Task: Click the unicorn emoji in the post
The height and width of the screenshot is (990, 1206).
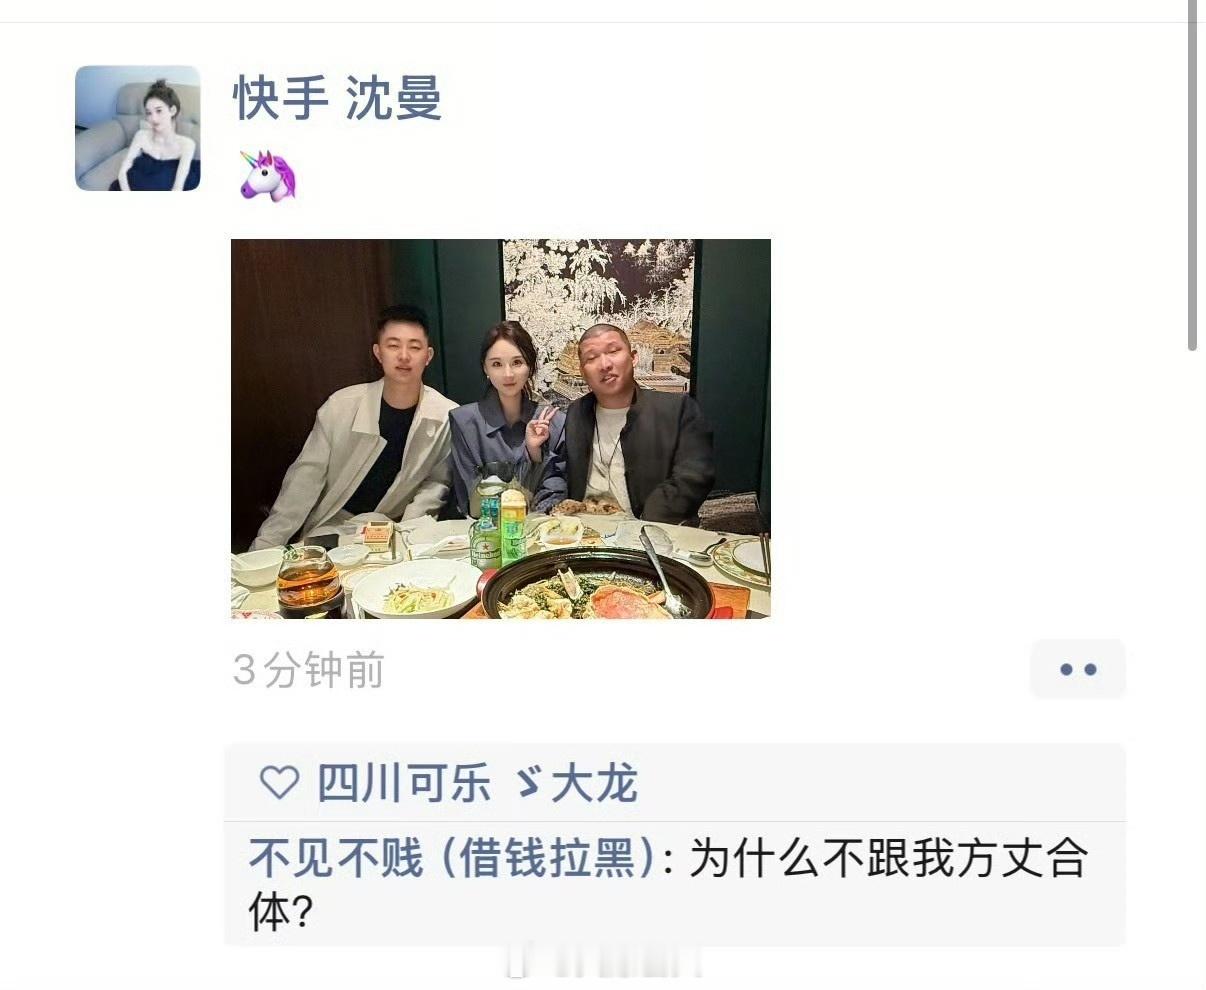Action: coord(268,175)
